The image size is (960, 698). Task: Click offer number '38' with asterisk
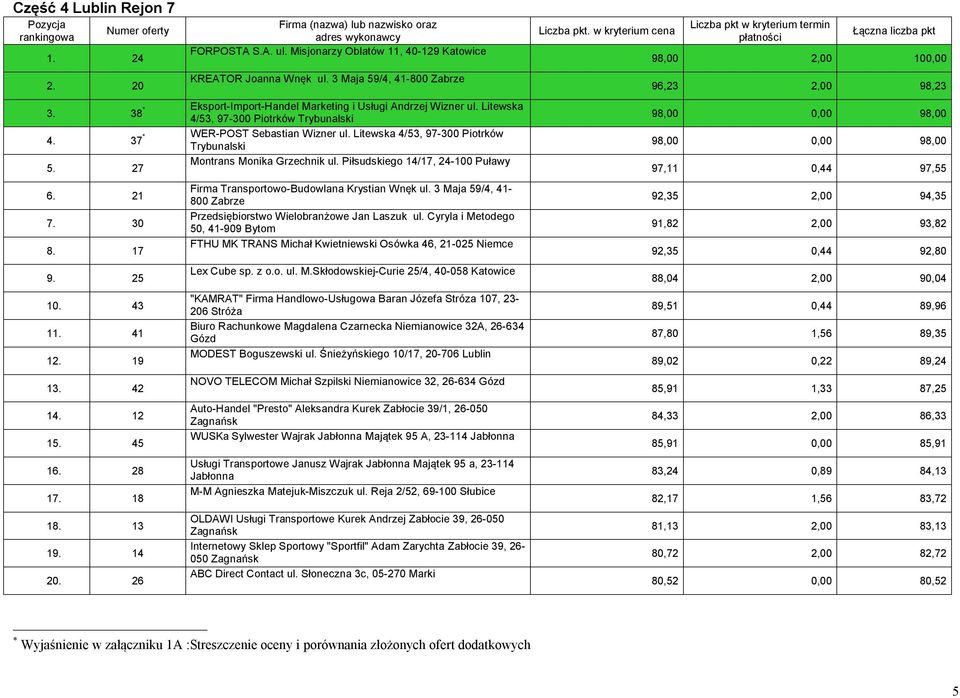[x=137, y=113]
